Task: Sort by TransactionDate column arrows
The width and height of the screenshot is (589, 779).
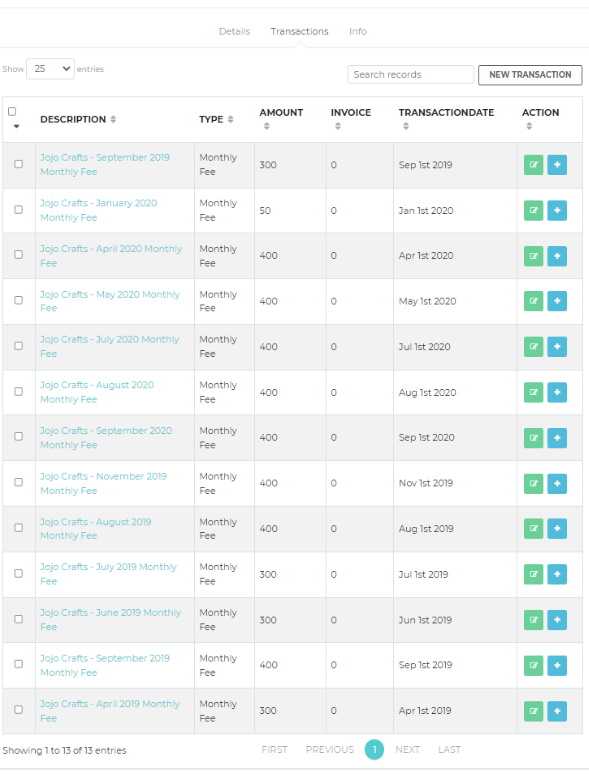Action: tap(406, 126)
